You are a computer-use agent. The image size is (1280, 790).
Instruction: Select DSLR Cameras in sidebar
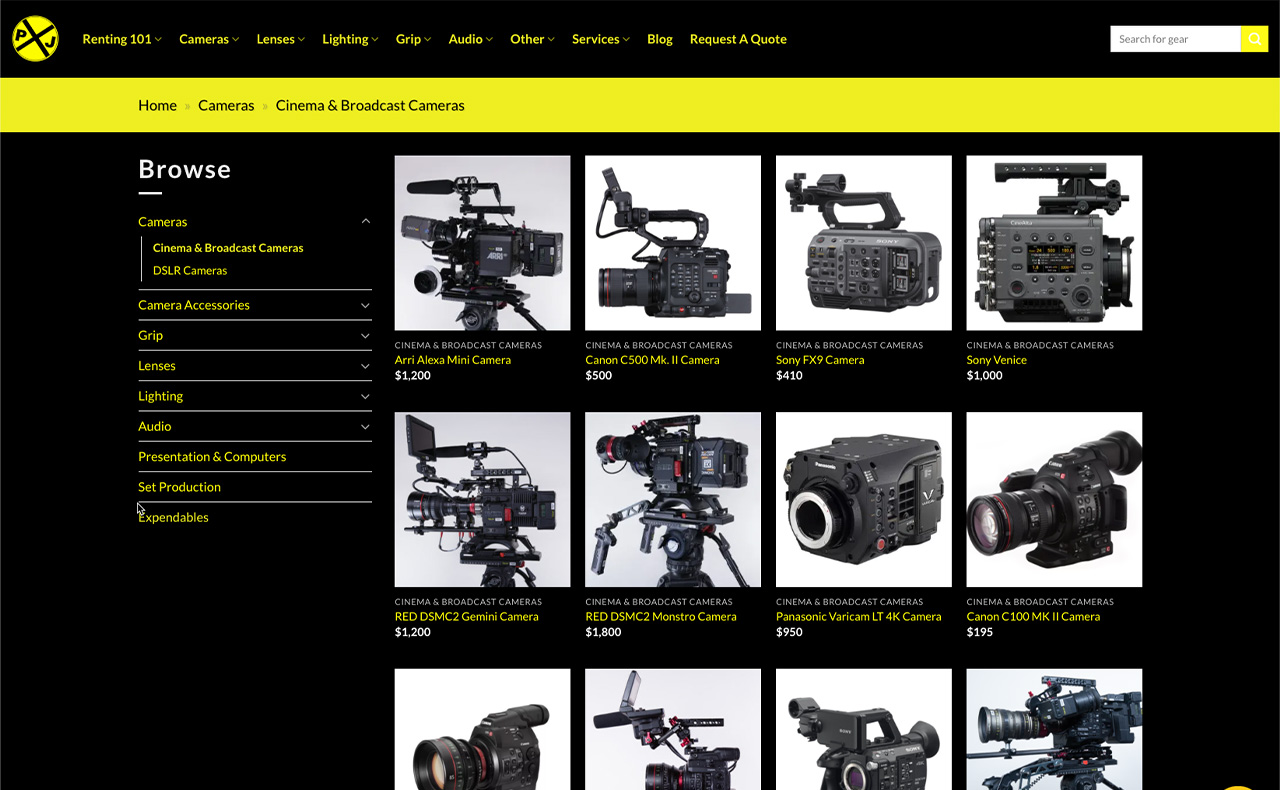[x=190, y=271]
